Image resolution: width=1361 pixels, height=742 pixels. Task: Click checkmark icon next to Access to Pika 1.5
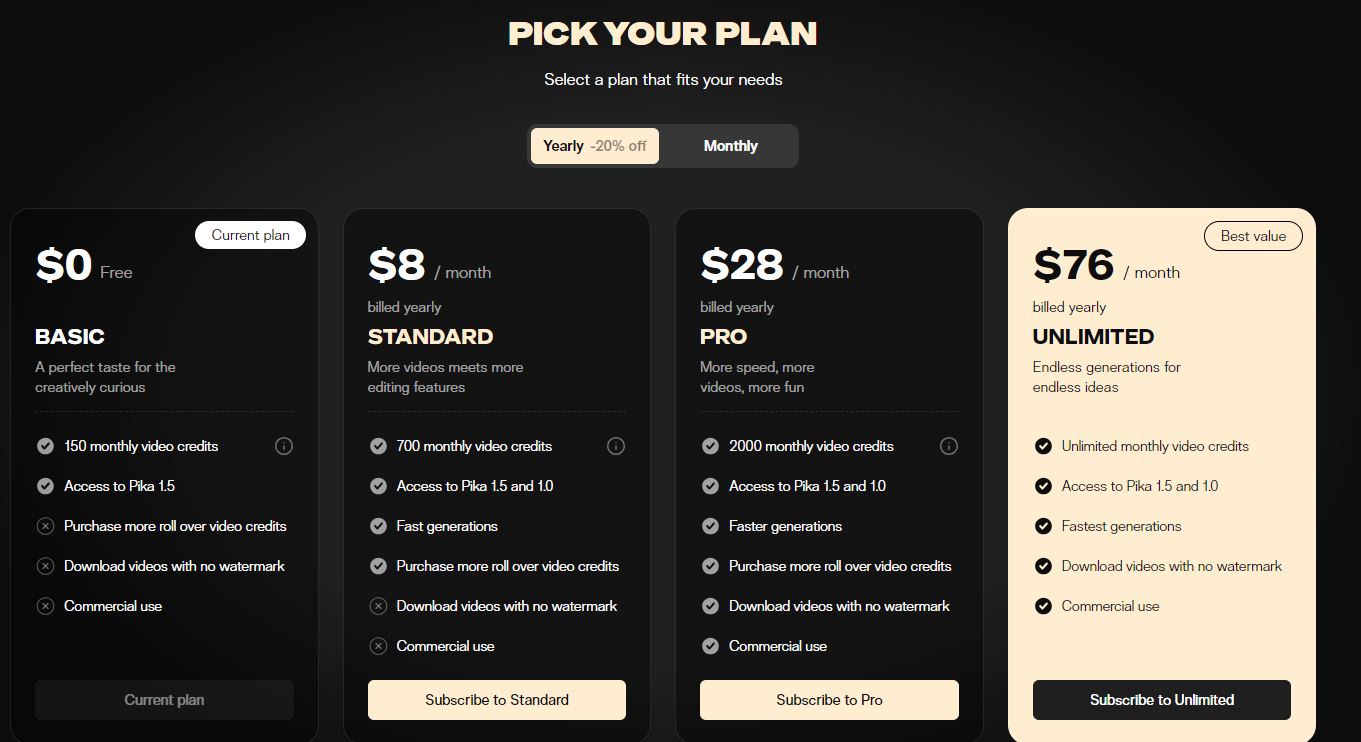(x=45, y=486)
